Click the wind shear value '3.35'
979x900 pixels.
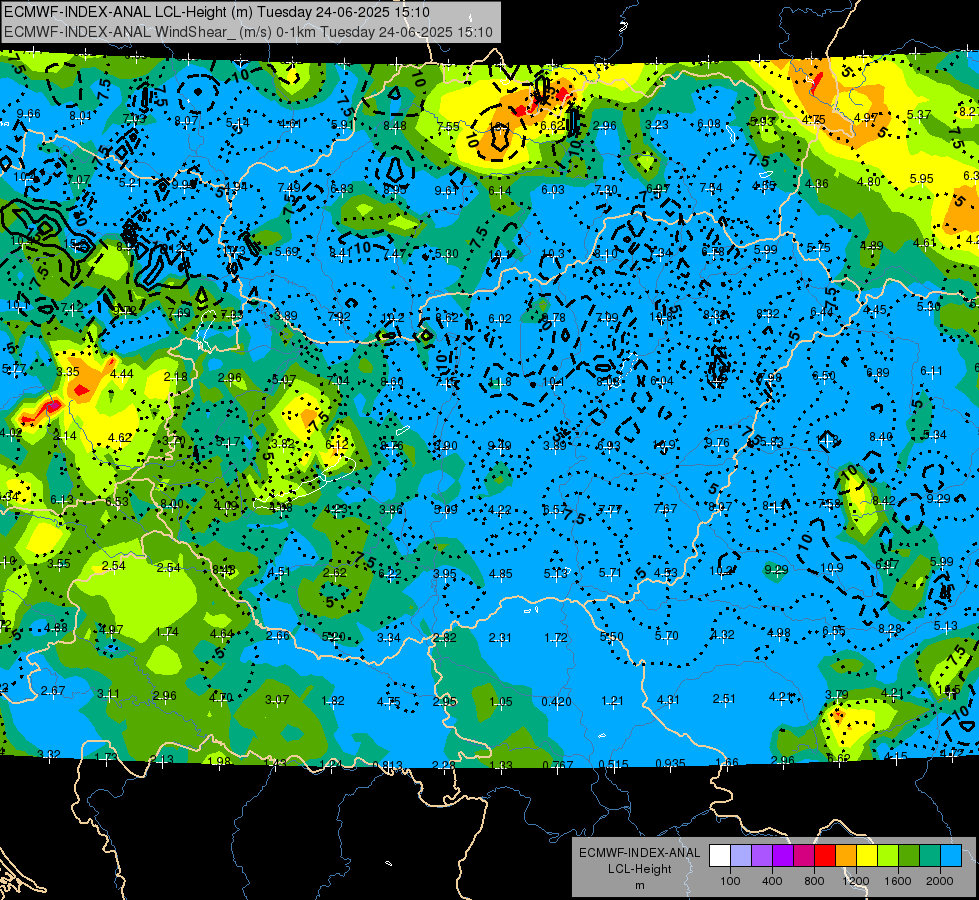67,372
